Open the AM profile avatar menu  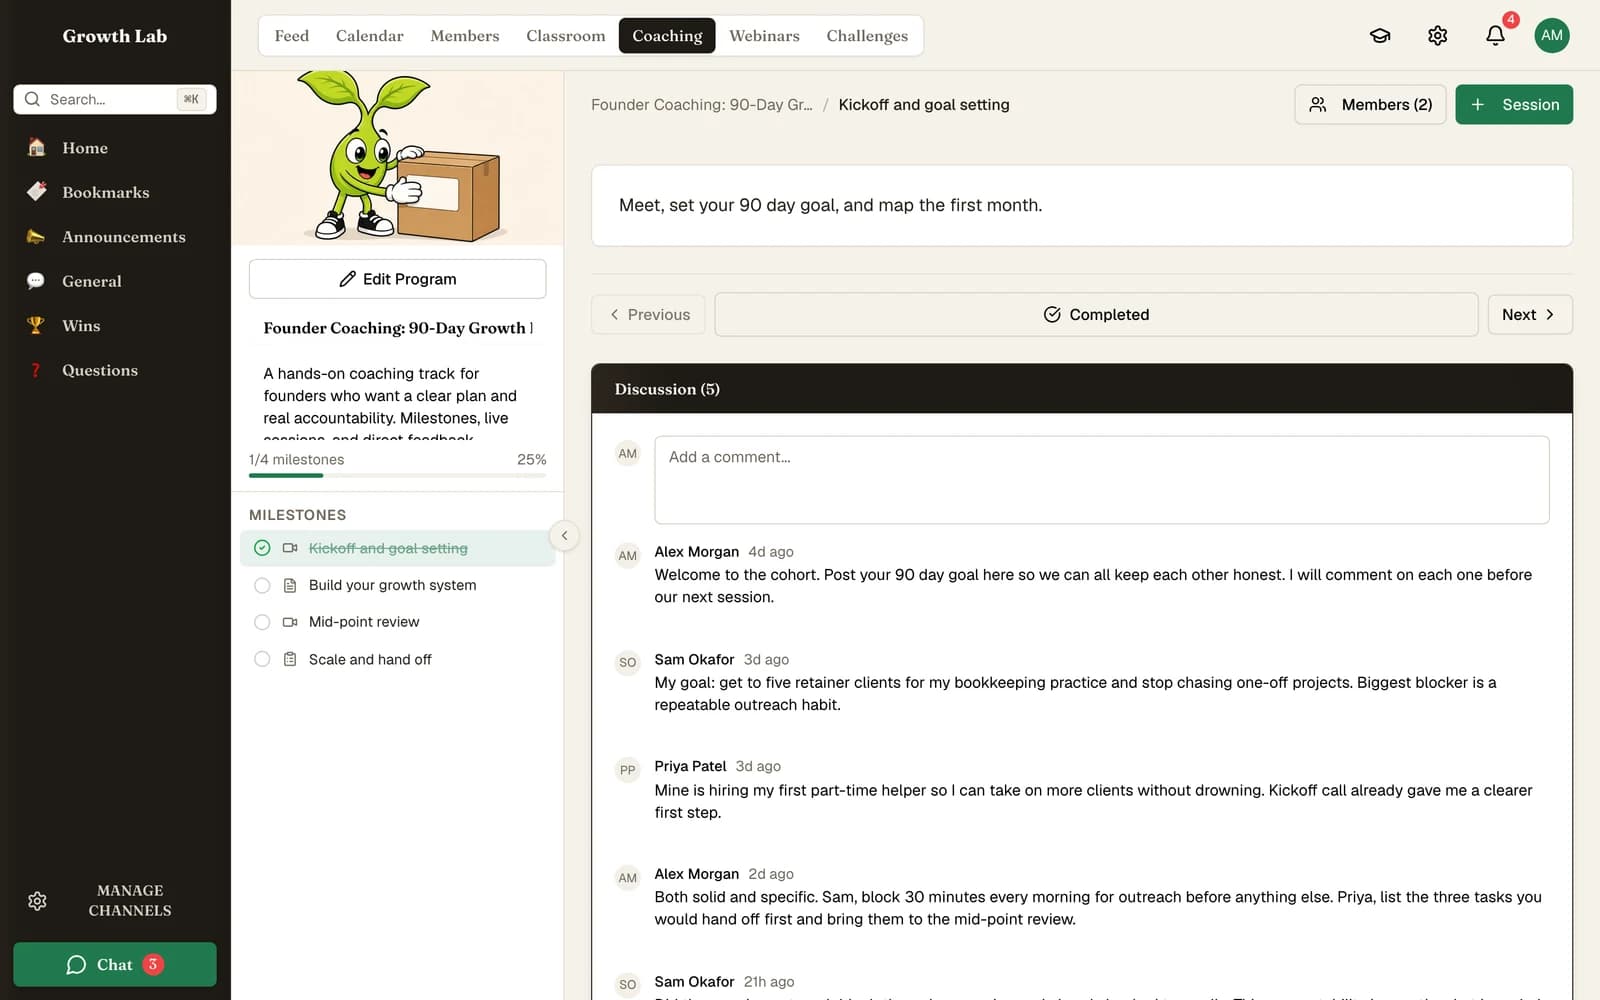pyautogui.click(x=1551, y=36)
